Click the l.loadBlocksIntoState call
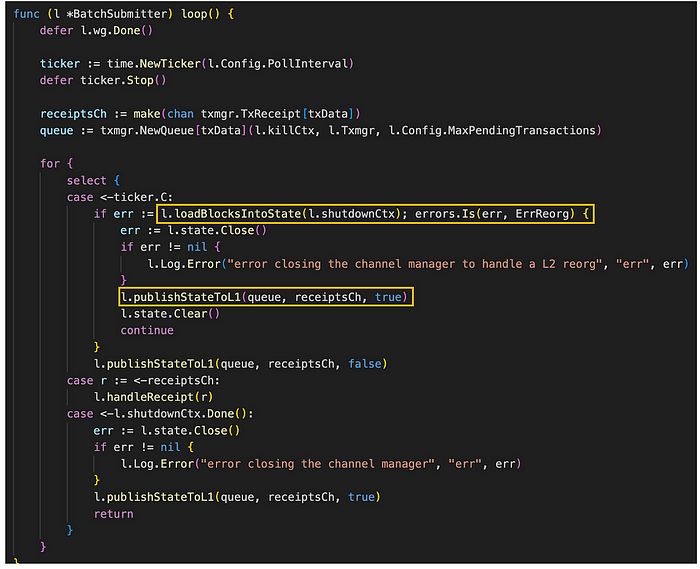Screen dimensions: 700x569 [x=281, y=214]
